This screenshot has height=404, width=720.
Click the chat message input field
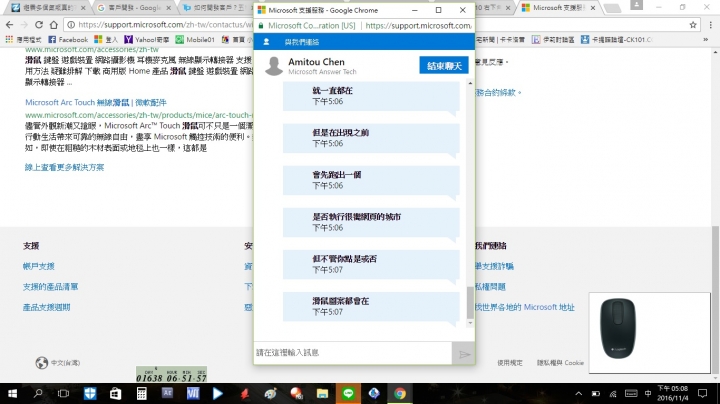coord(353,353)
